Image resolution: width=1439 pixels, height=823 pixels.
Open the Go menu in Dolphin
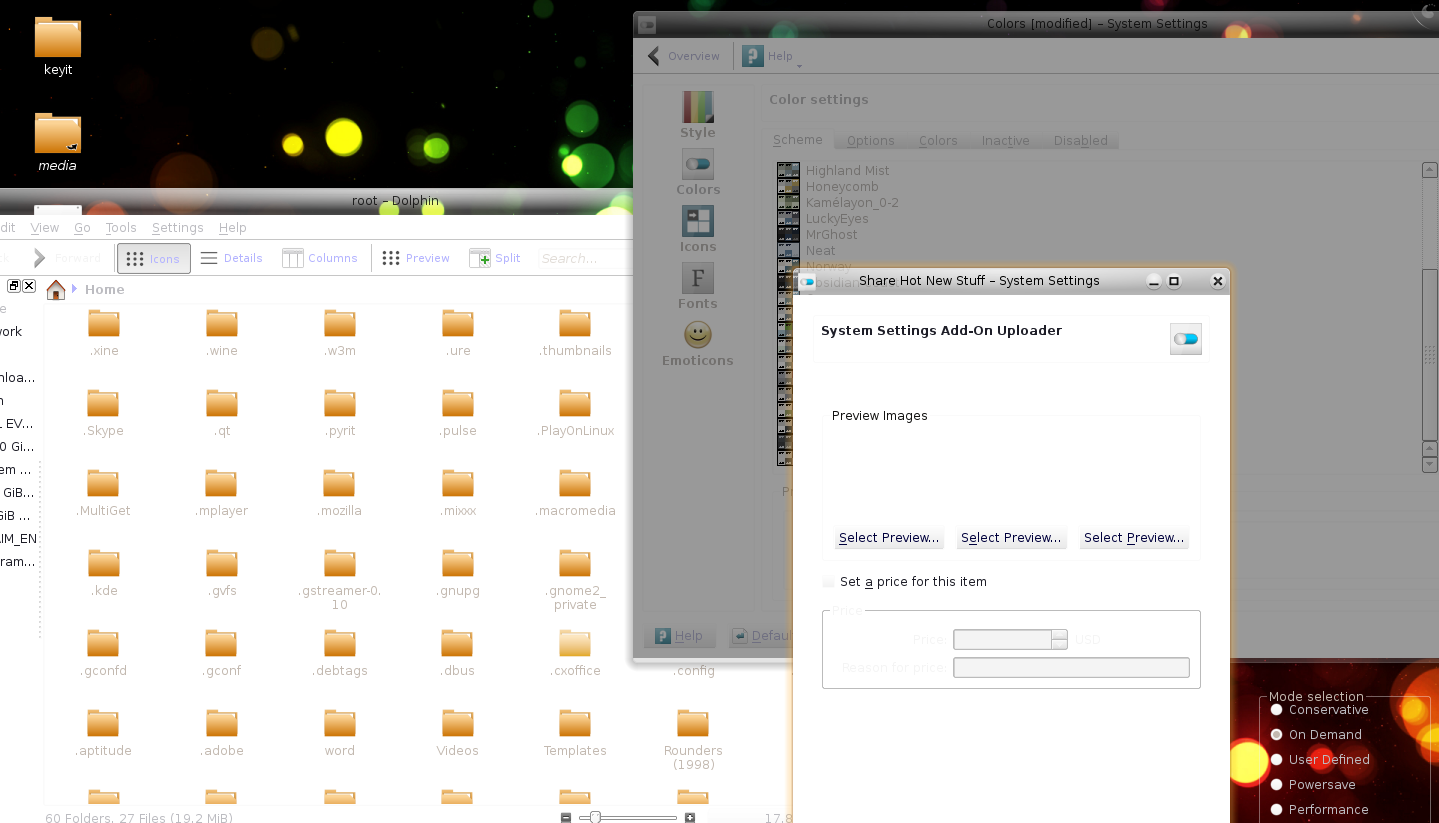(x=82, y=228)
